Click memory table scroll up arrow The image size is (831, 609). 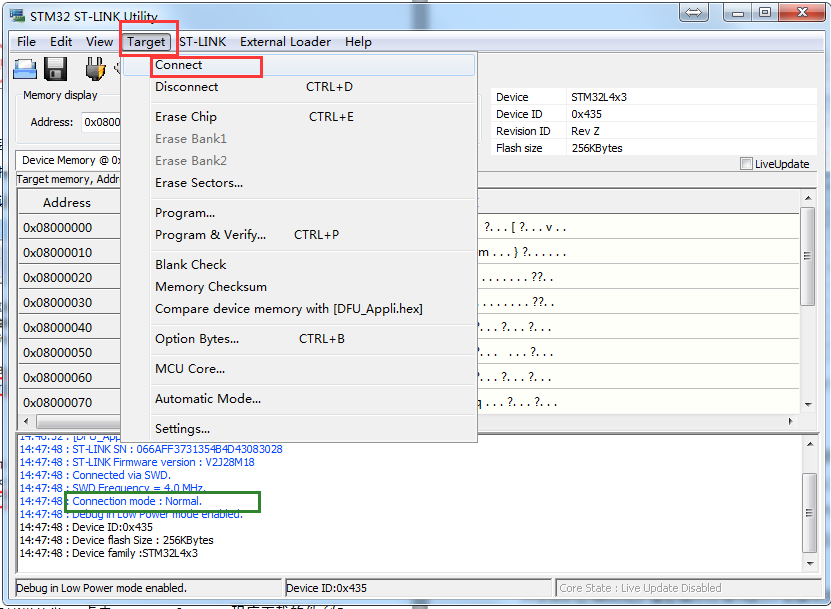pos(808,198)
